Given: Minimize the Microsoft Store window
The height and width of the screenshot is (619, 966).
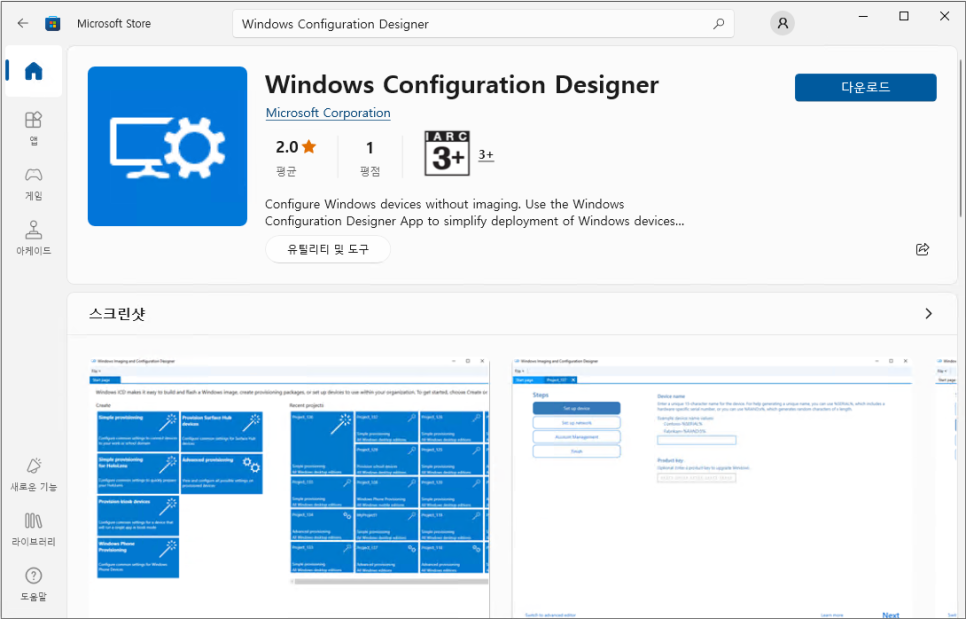Looking at the screenshot, I should click(x=863, y=16).
